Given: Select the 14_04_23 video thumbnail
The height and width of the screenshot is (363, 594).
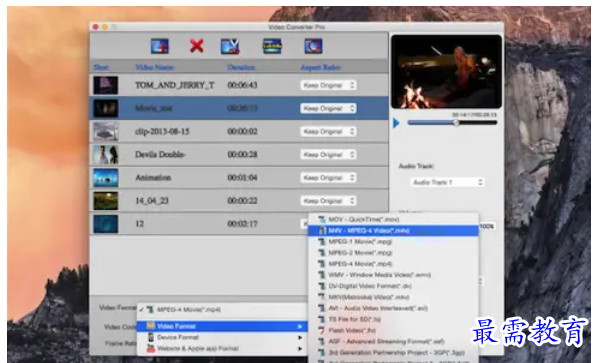Looking at the screenshot, I should click(106, 201).
